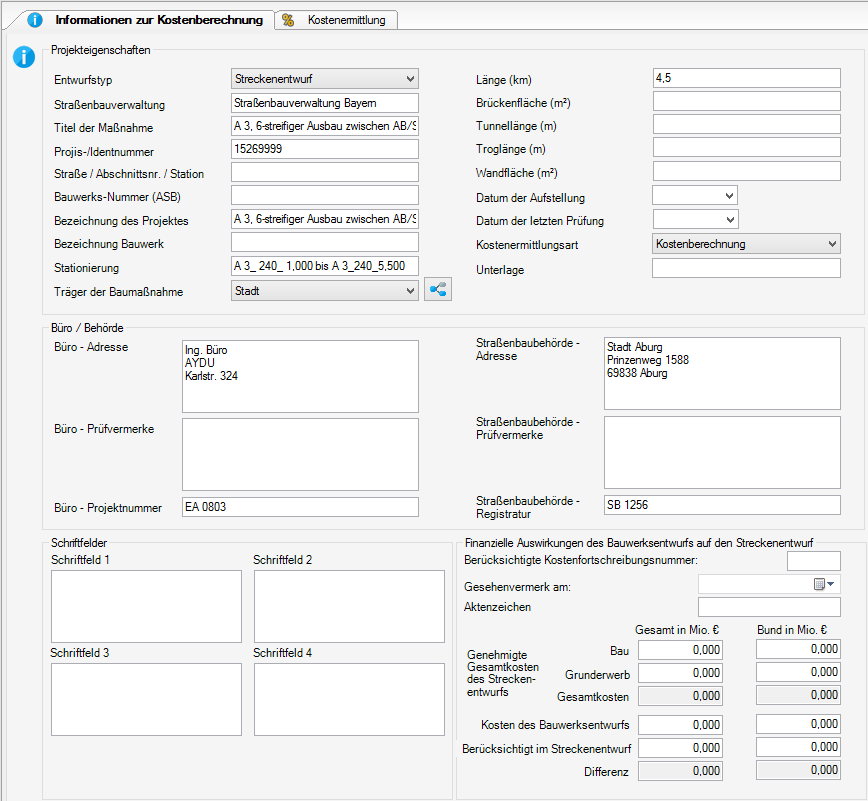
Task: Focus the Brückenfläche (m²) field
Action: [747, 101]
